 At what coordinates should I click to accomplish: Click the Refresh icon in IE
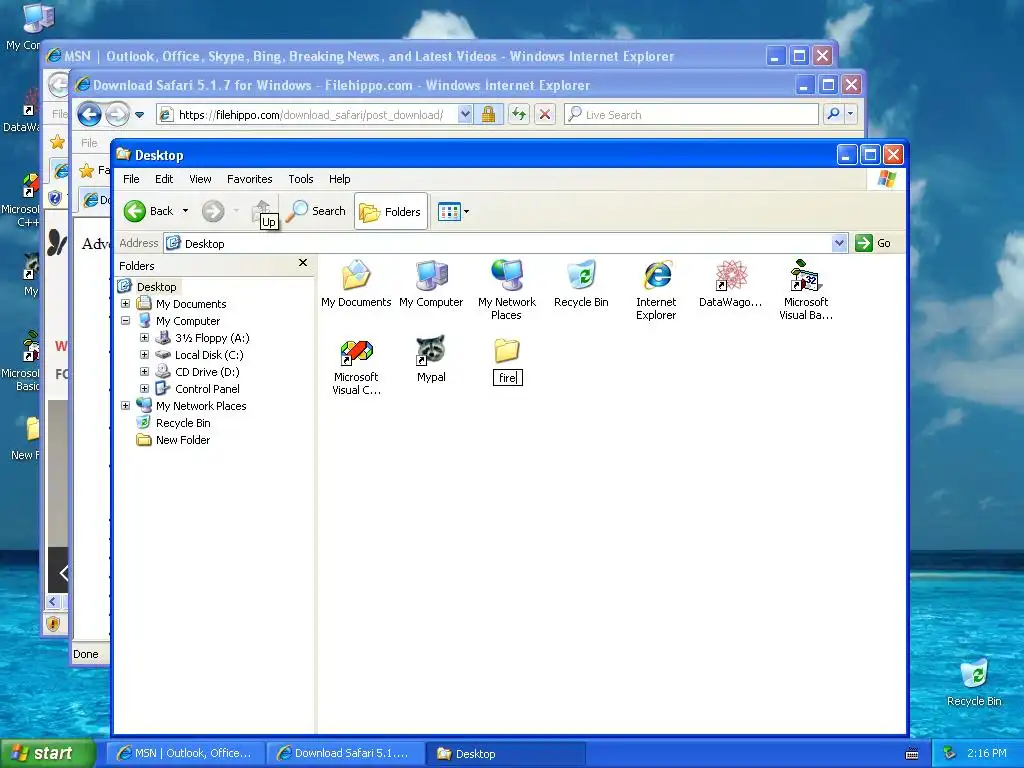pyautogui.click(x=519, y=115)
